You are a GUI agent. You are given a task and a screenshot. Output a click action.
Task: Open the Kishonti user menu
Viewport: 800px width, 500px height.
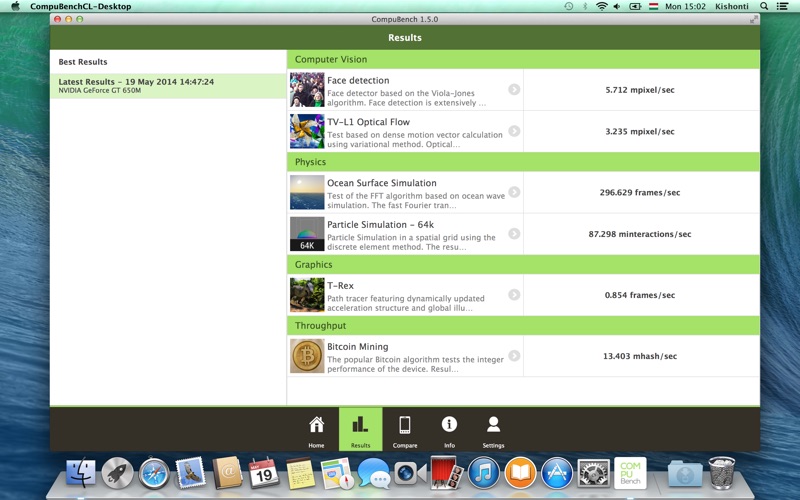click(x=732, y=6)
